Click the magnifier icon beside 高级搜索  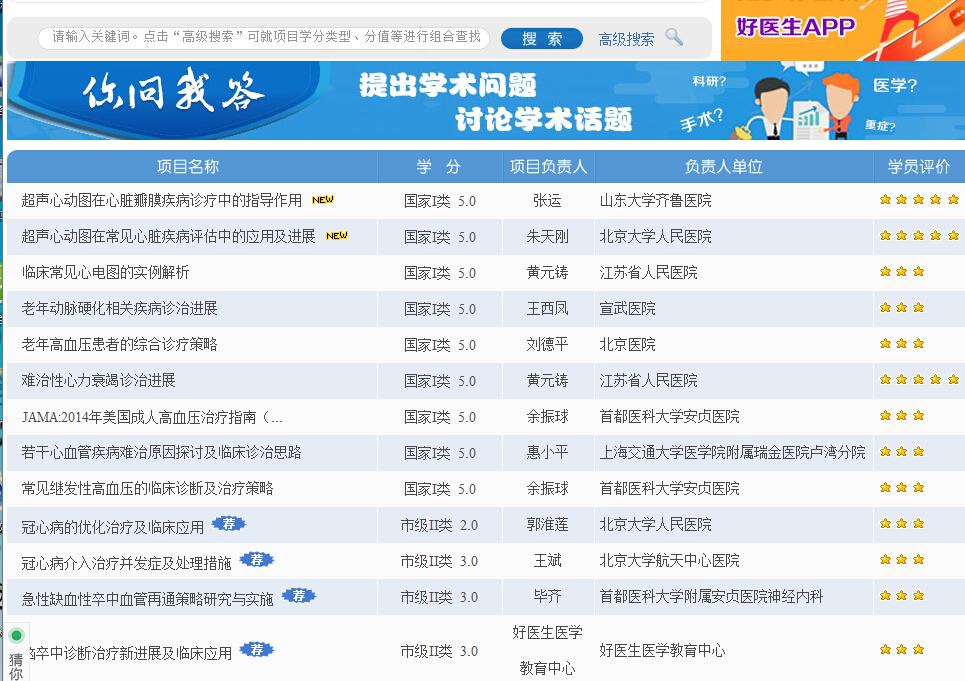click(x=674, y=38)
